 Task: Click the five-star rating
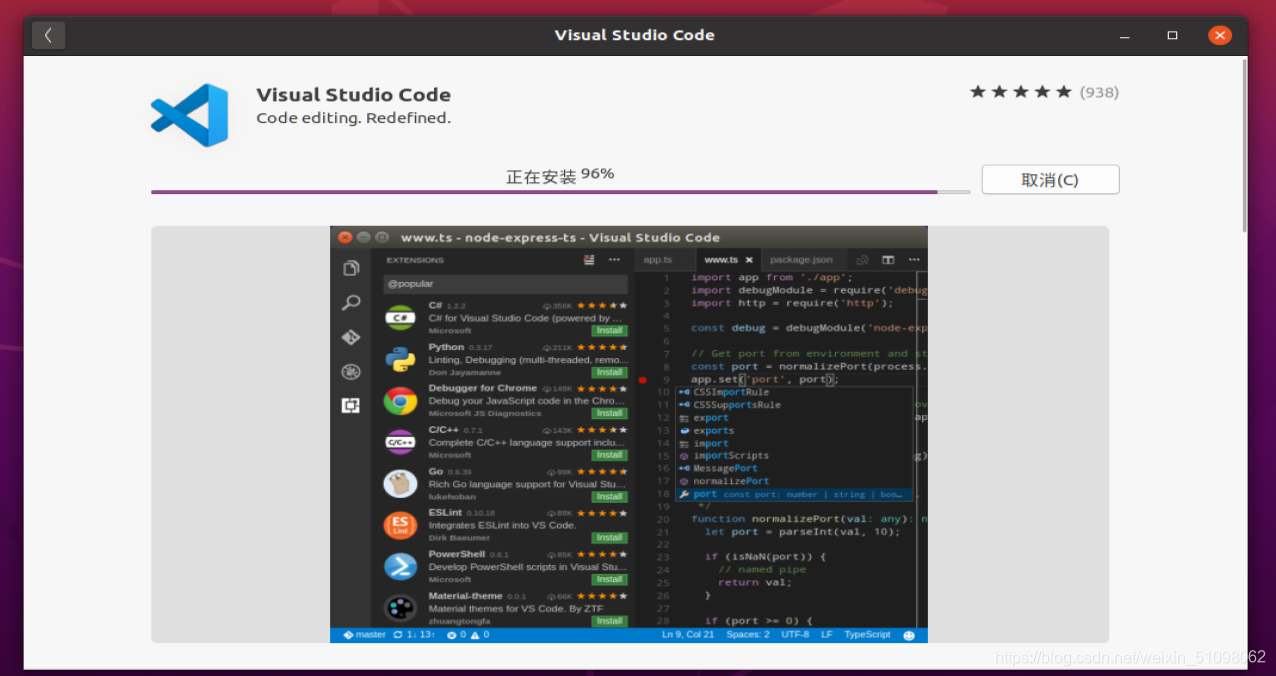click(1021, 92)
